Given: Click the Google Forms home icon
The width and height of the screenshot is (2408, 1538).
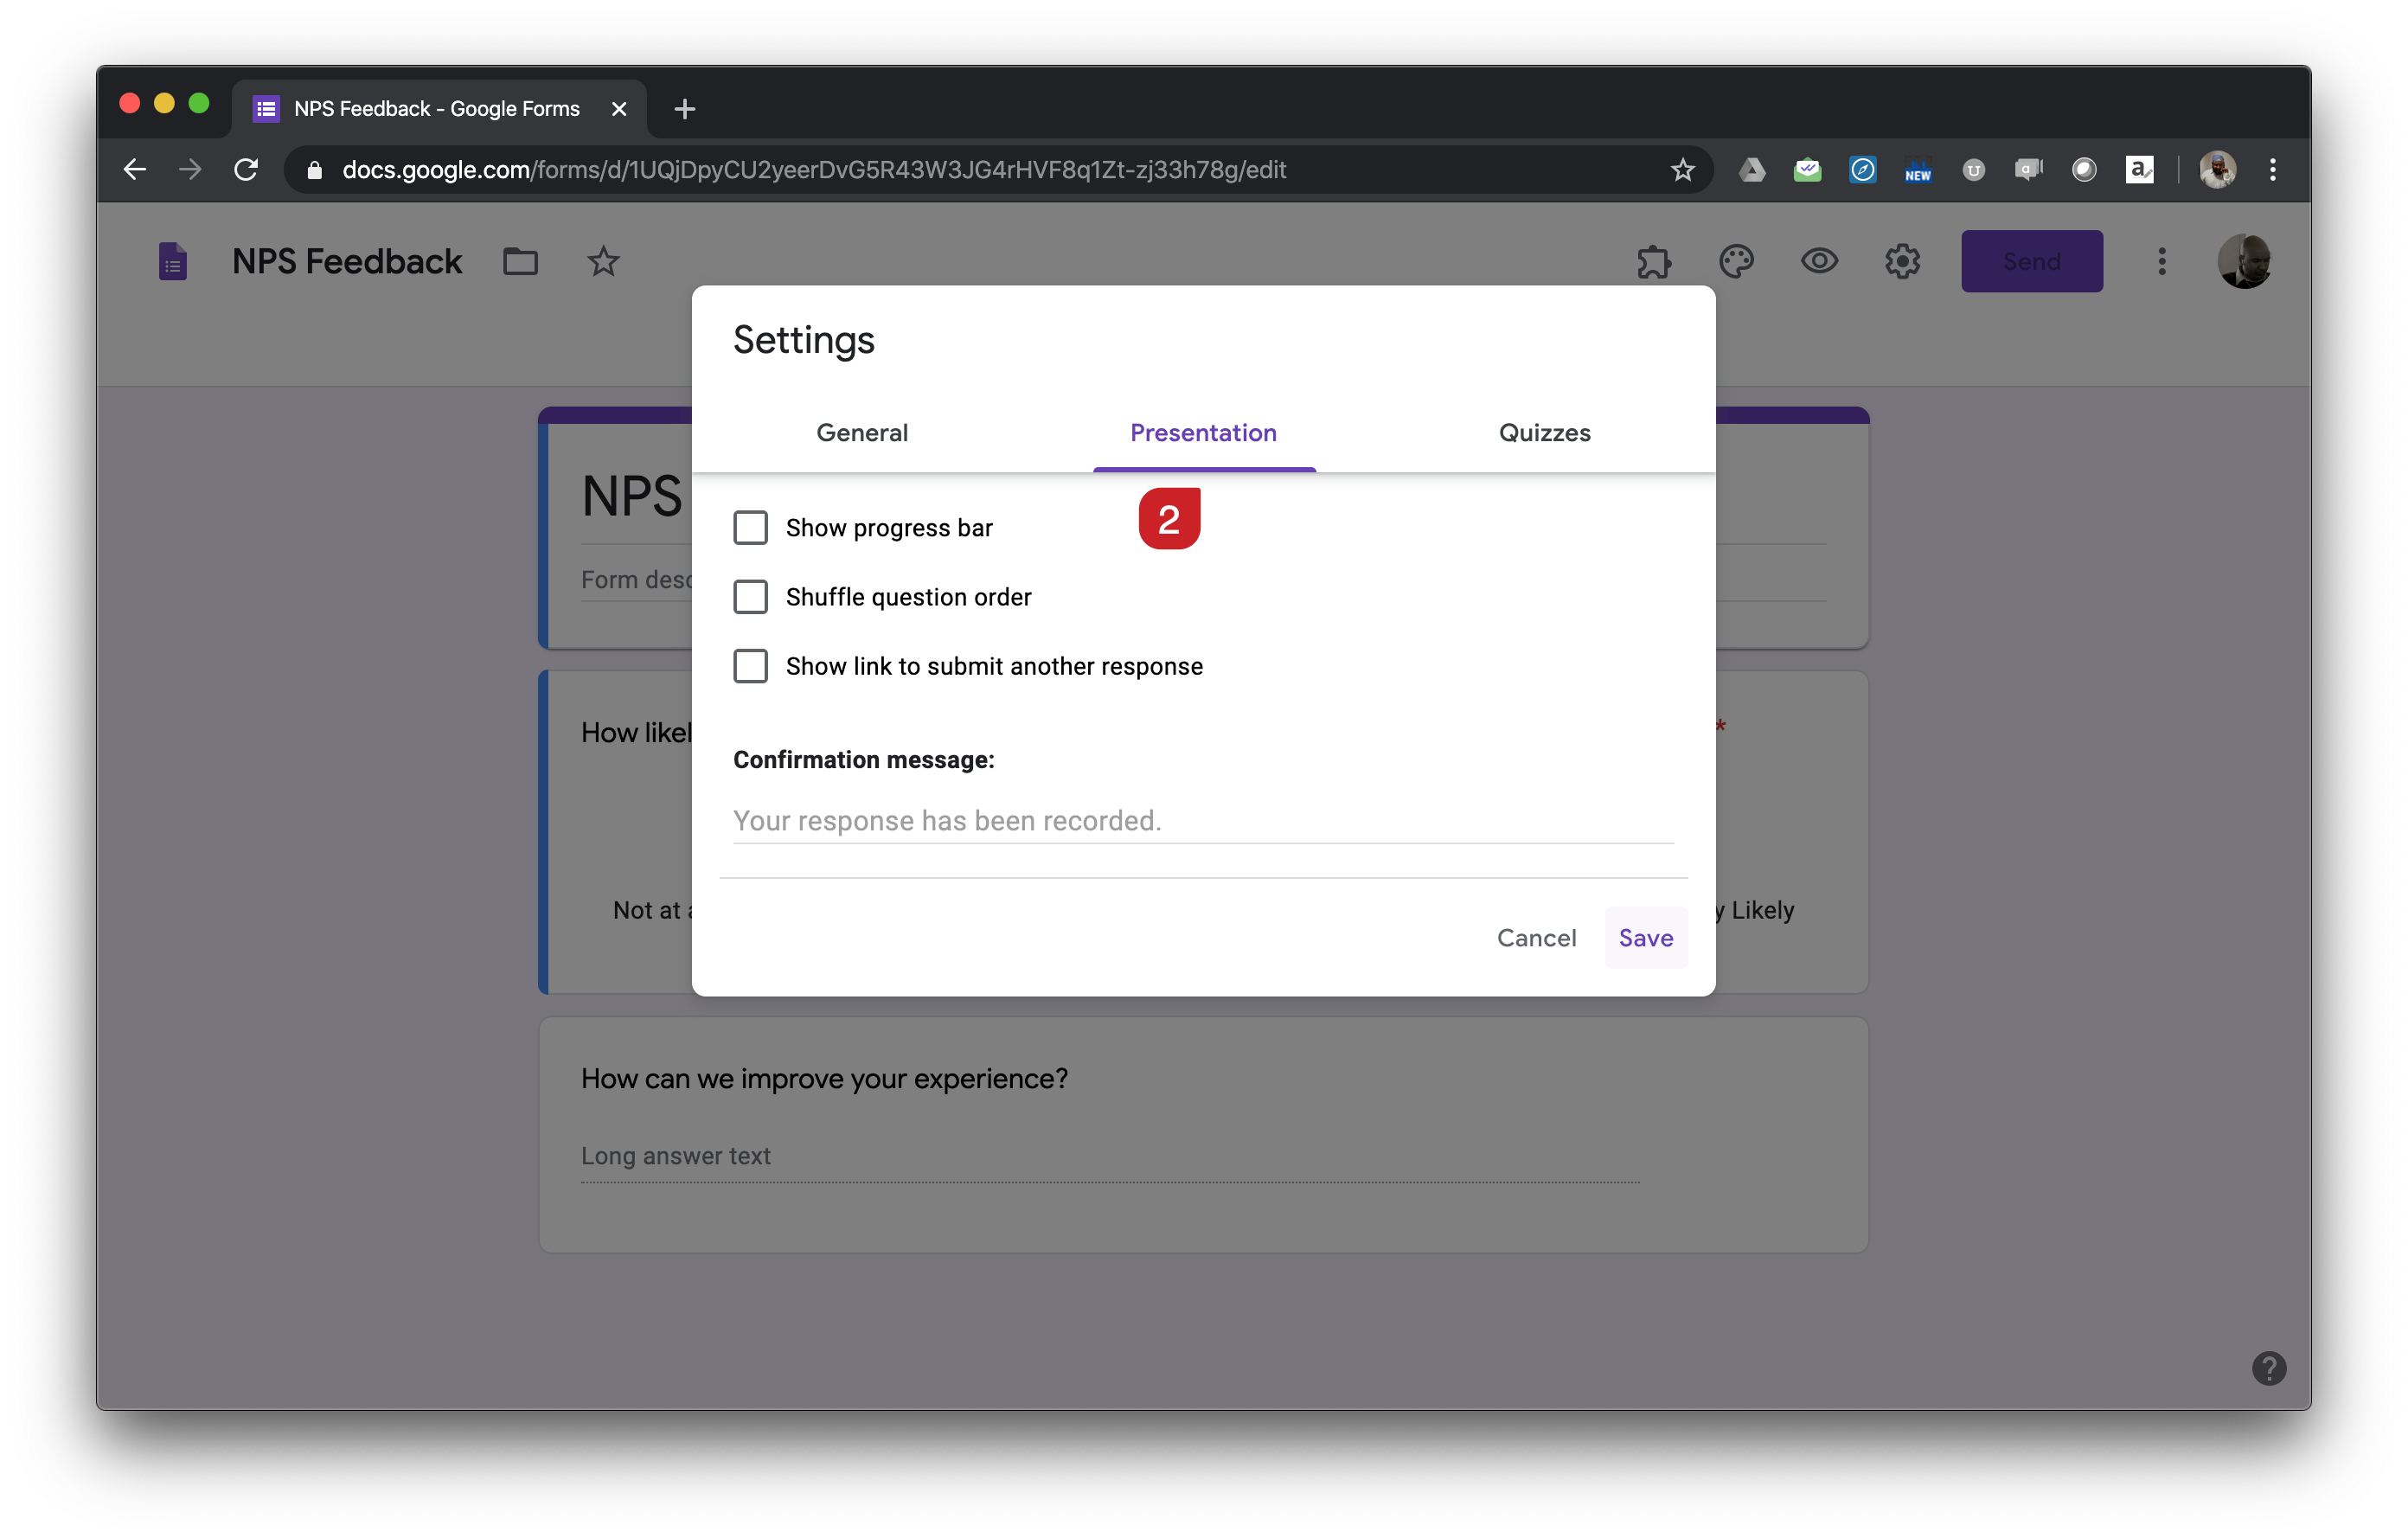Looking at the screenshot, I should 173,261.
